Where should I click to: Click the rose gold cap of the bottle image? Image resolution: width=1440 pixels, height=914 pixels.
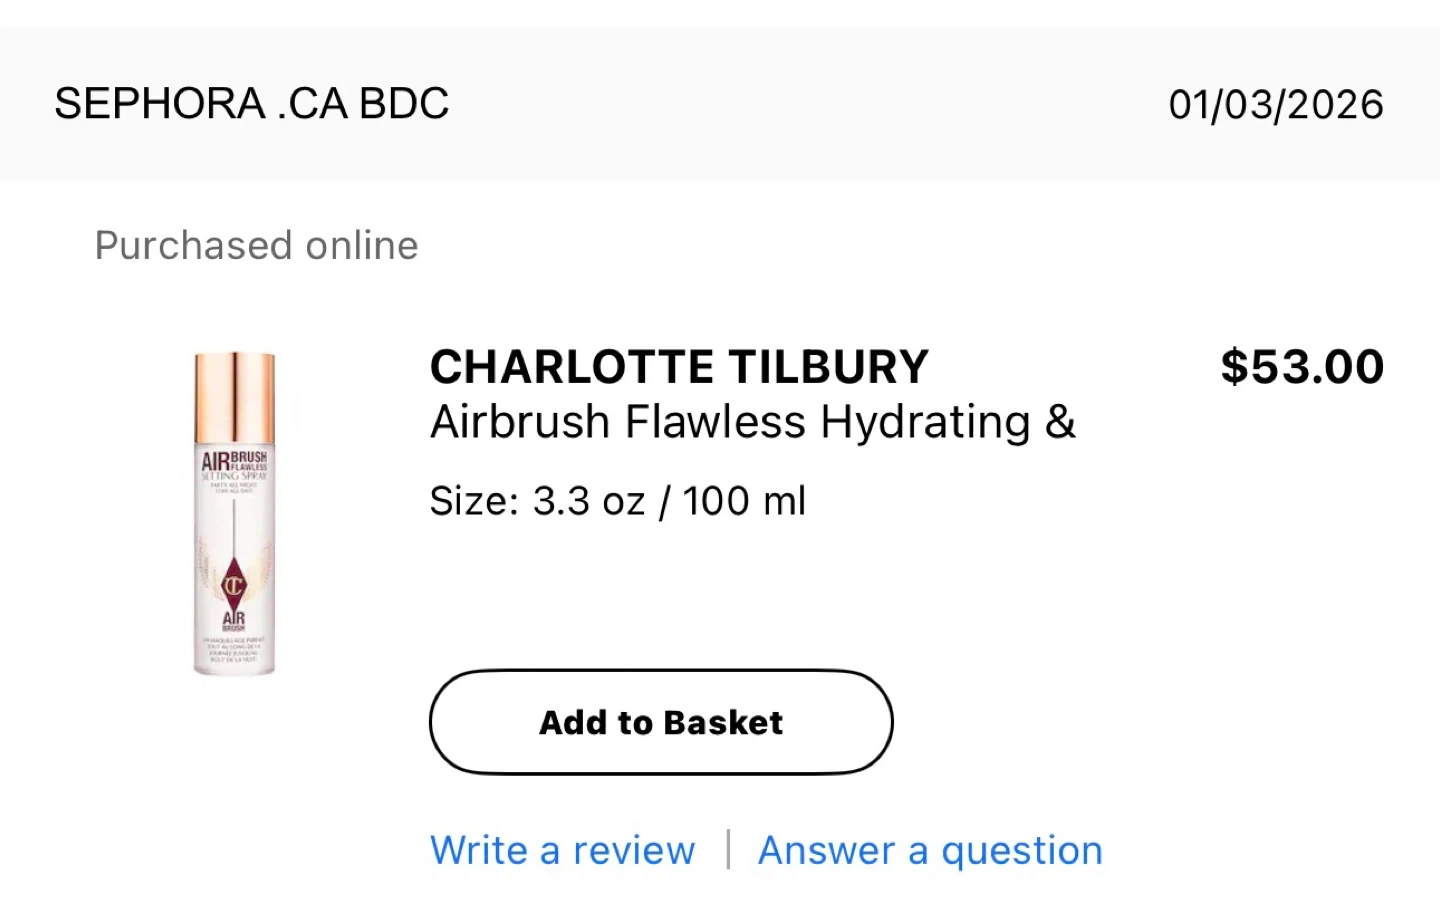(x=234, y=395)
